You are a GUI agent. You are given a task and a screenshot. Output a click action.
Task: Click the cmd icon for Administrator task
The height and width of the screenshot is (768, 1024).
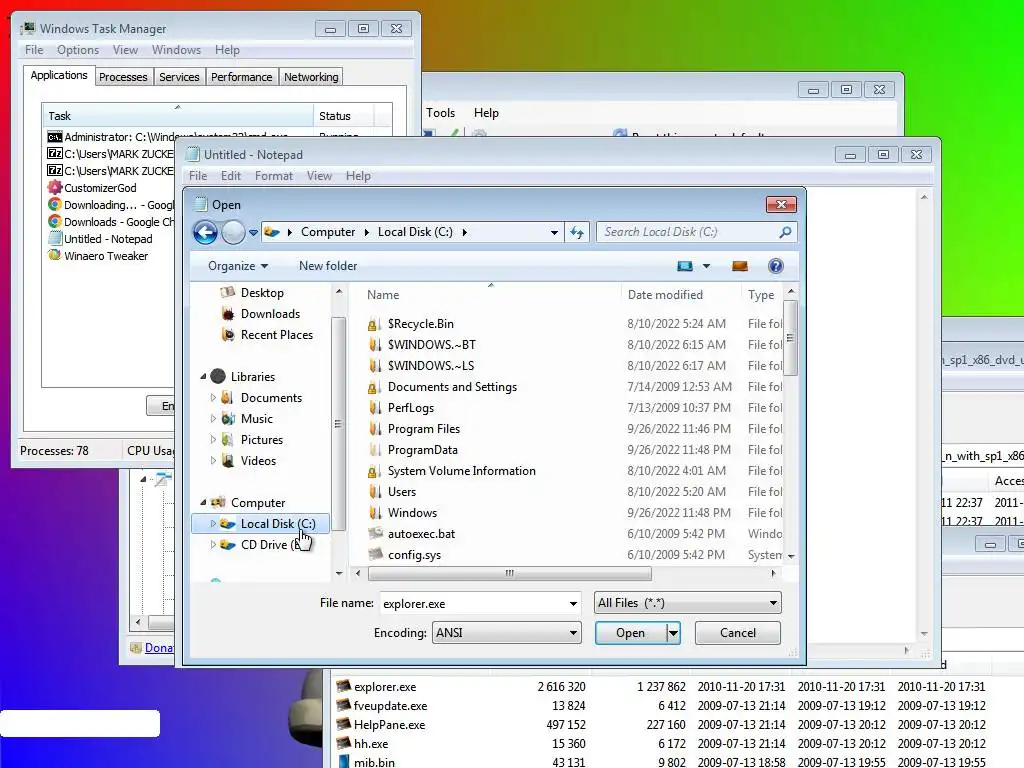click(55, 136)
